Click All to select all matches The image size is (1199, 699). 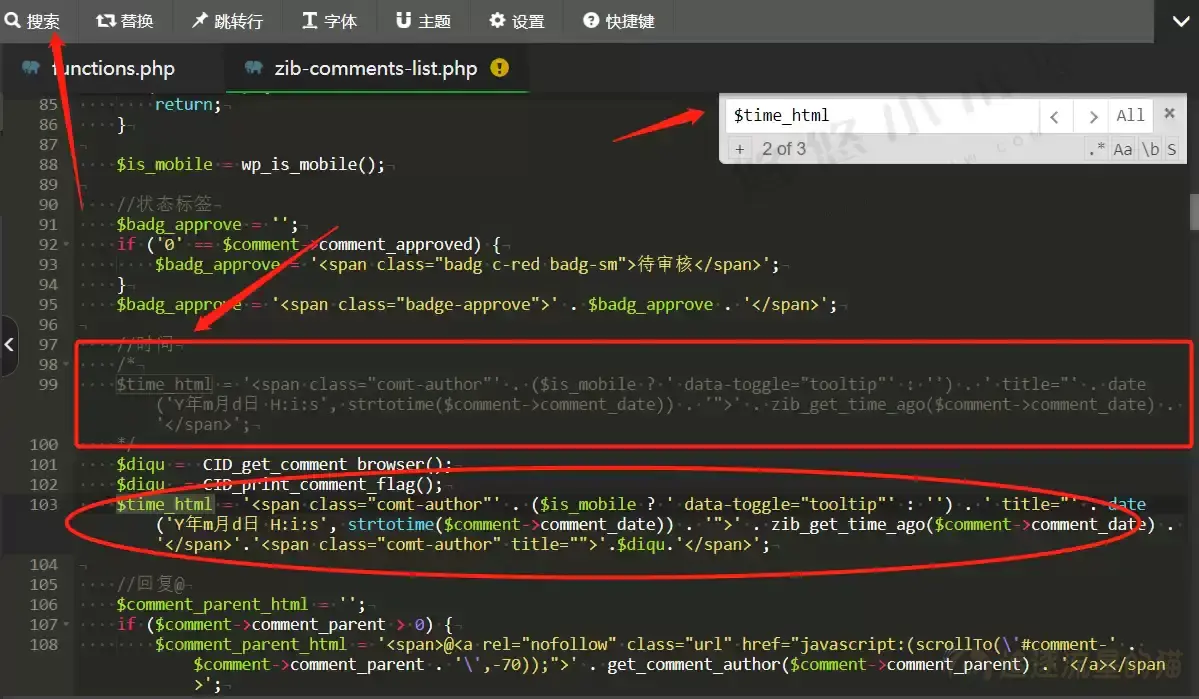1130,116
